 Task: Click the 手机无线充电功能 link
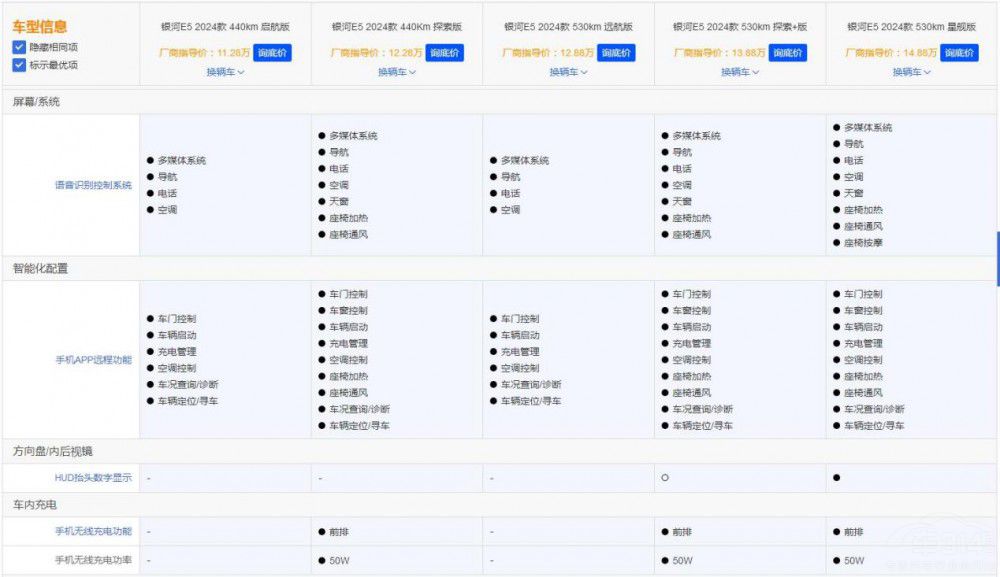[x=93, y=531]
